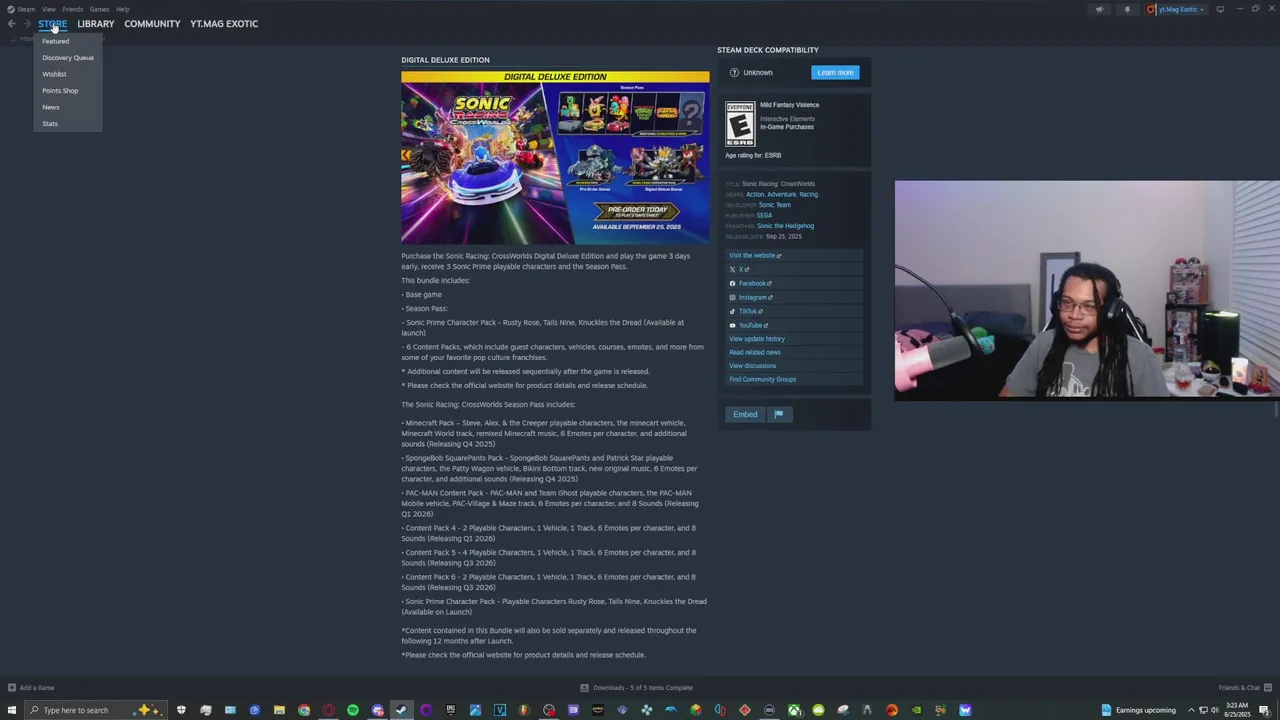This screenshot has height=720, width=1280.
Task: Open the Downloads status at the bottom
Action: [x=637, y=688]
